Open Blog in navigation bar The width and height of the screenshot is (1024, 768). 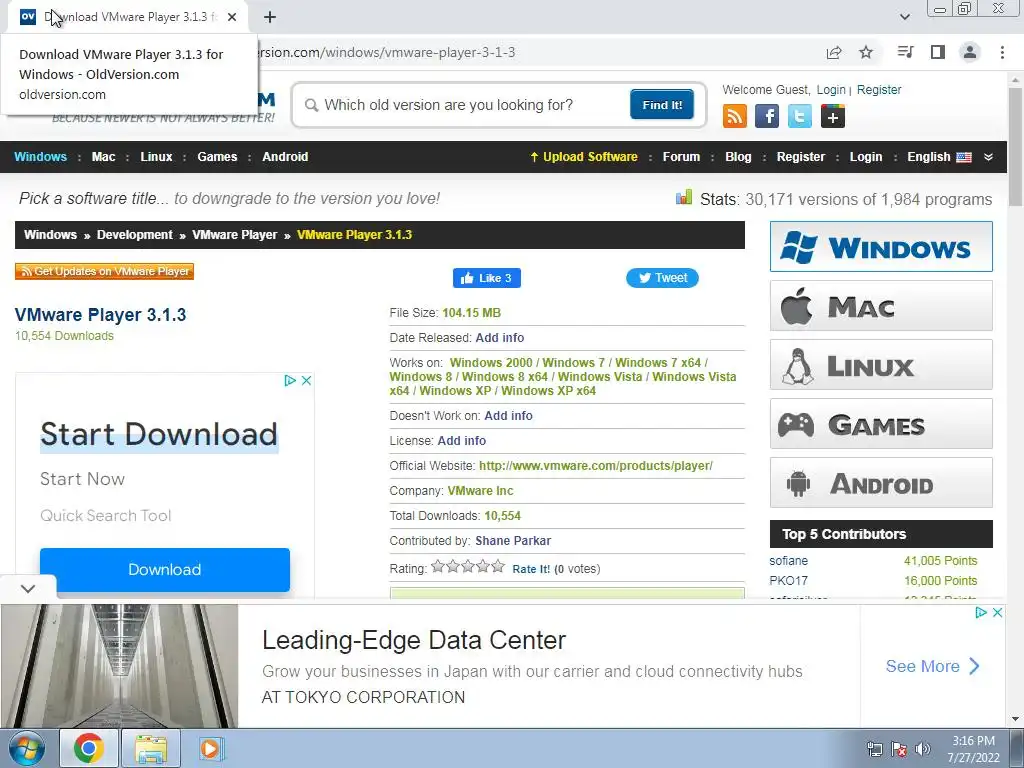click(x=738, y=157)
